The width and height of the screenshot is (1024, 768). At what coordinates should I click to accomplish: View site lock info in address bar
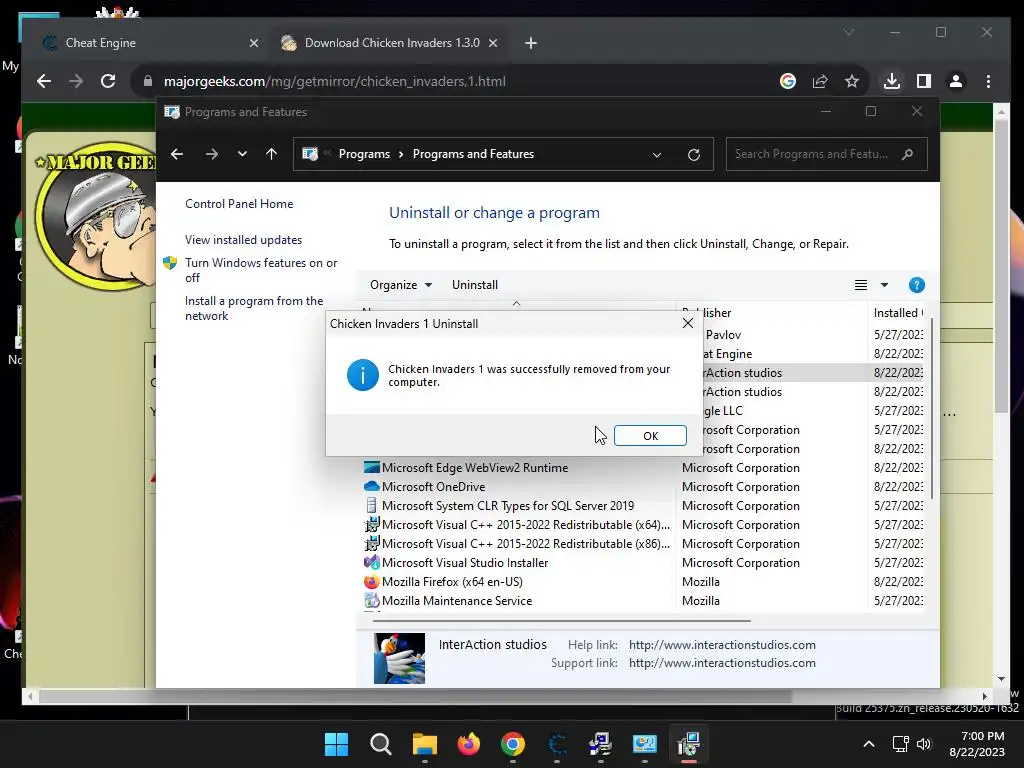point(148,81)
